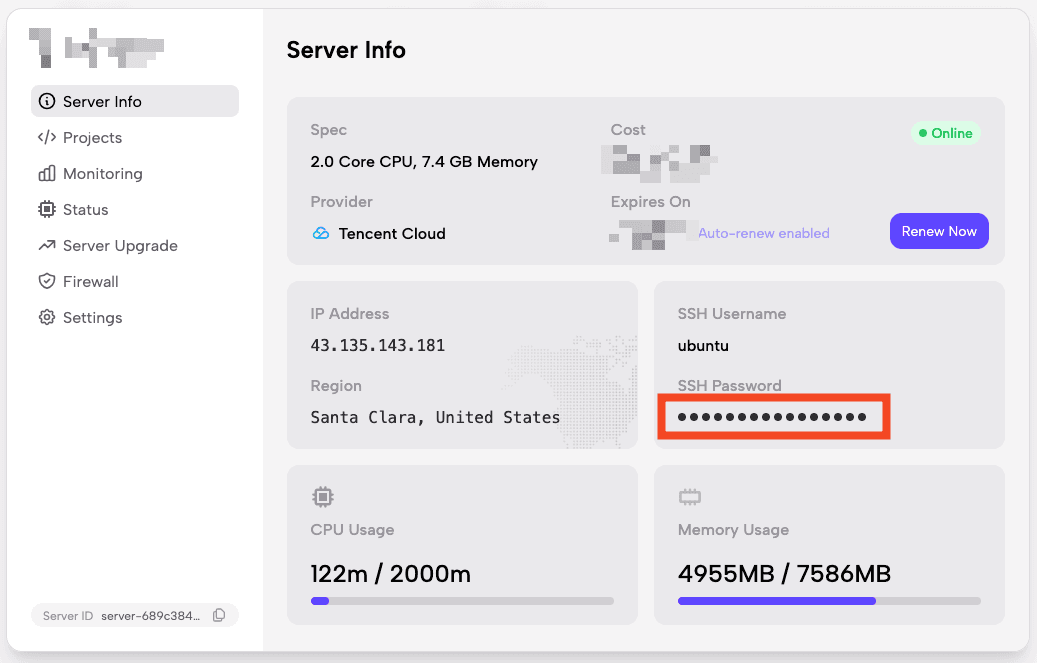Click the Renew Now button

pos(938,231)
